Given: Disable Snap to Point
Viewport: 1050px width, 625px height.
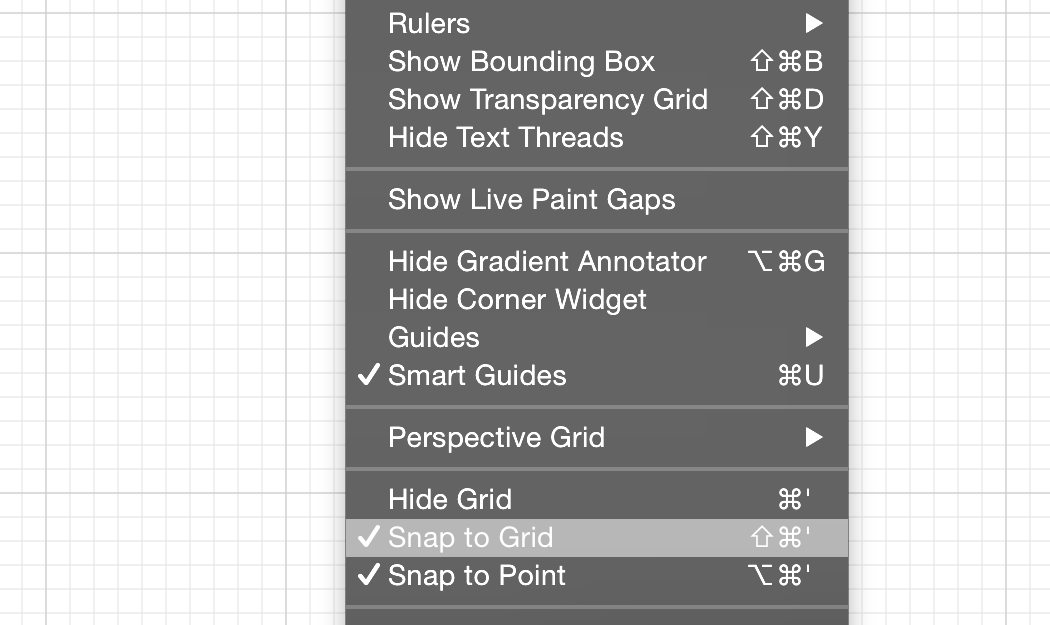Looking at the screenshot, I should 475,575.
